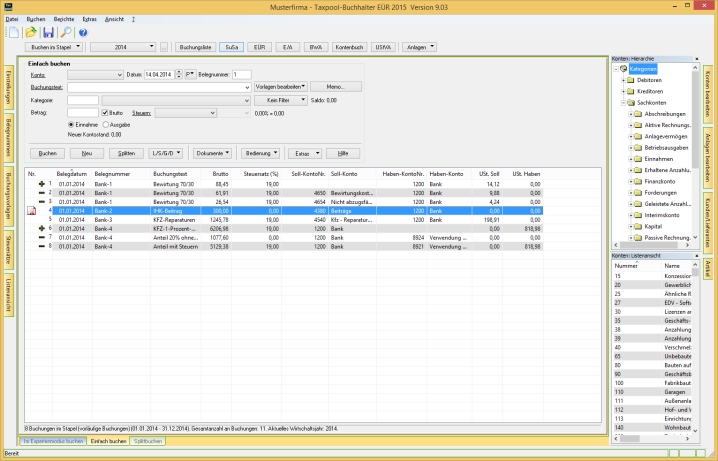Image resolution: width=718 pixels, height=461 pixels.
Task: Open the Kein Filter dropdown
Action: coord(280,101)
